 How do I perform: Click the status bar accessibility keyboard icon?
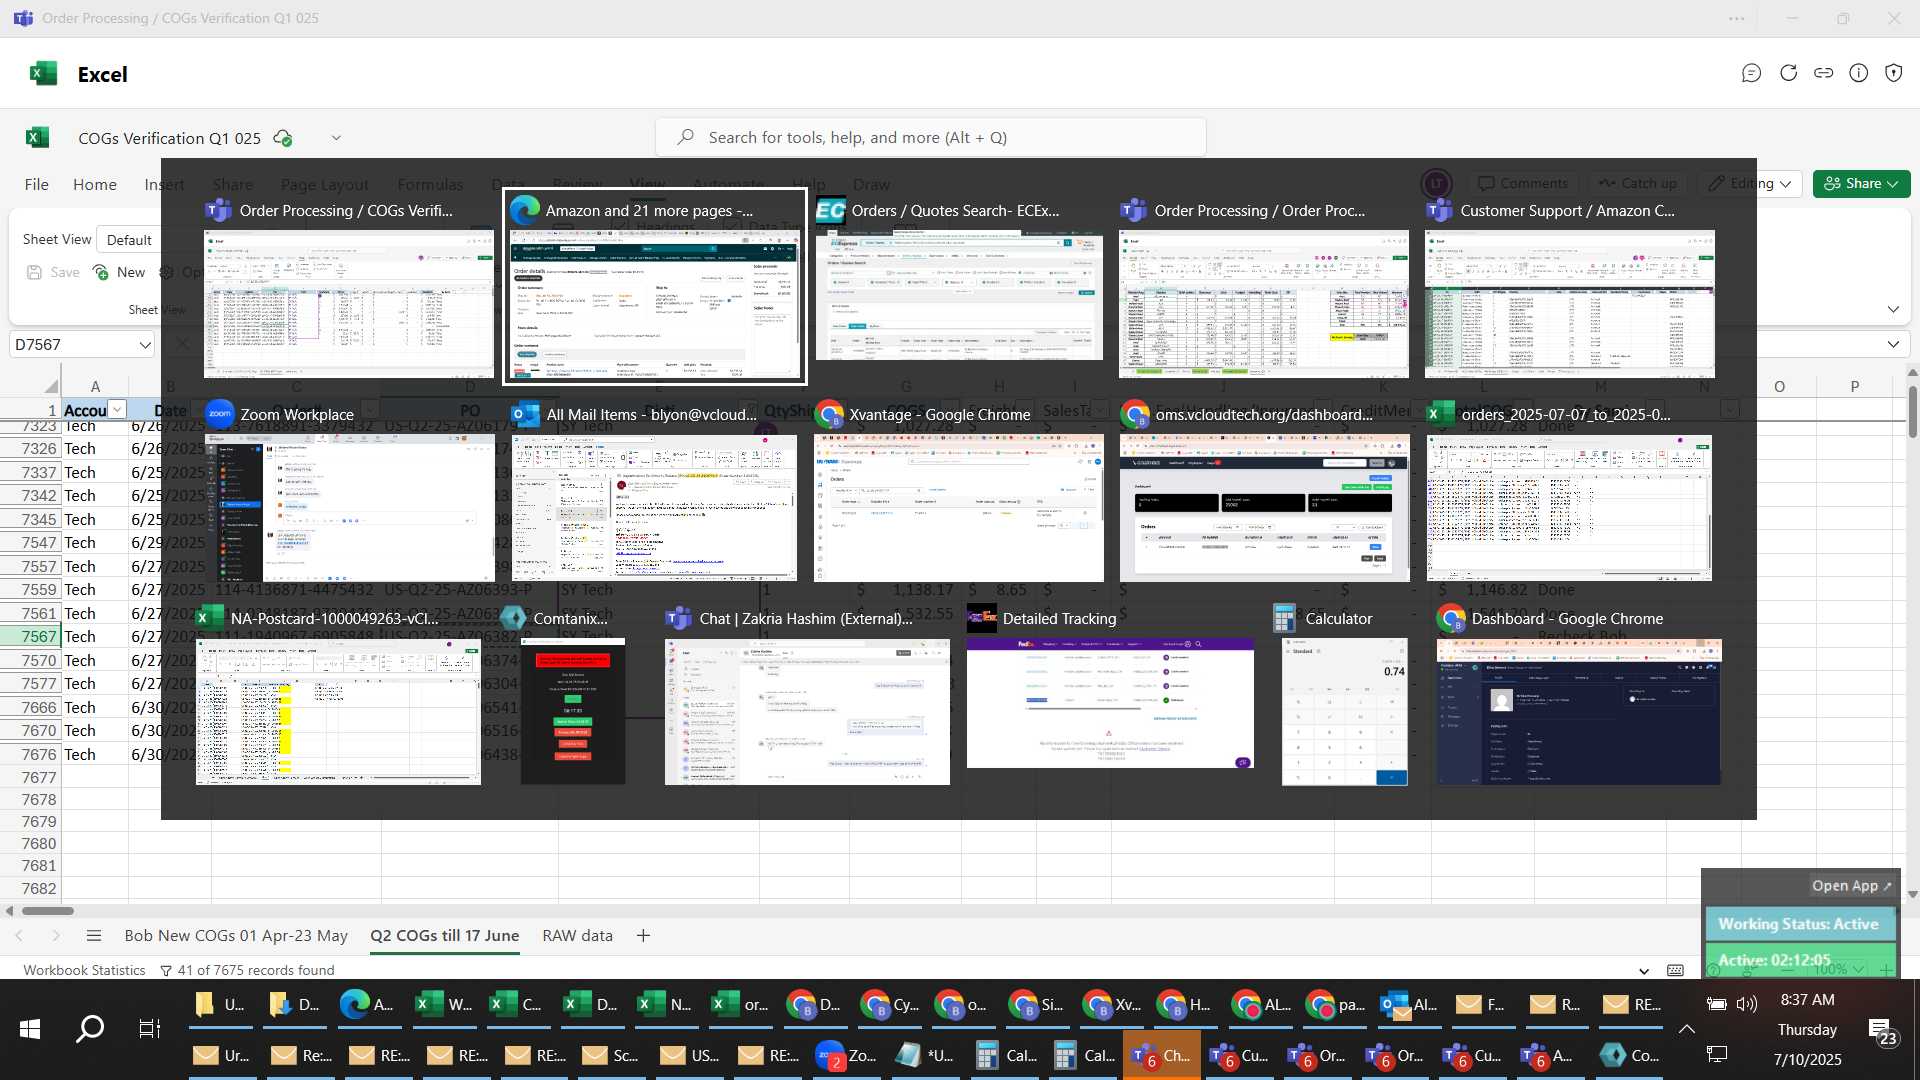[1675, 970]
